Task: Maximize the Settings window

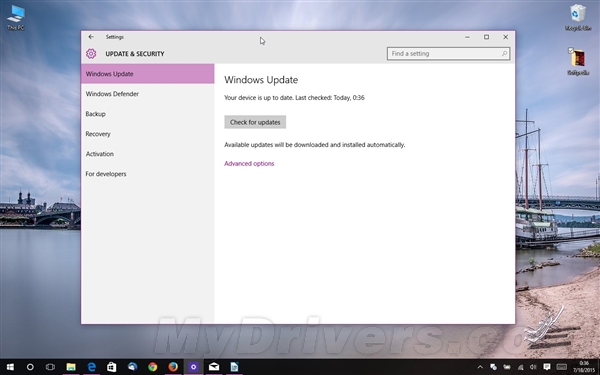Action: (x=486, y=37)
